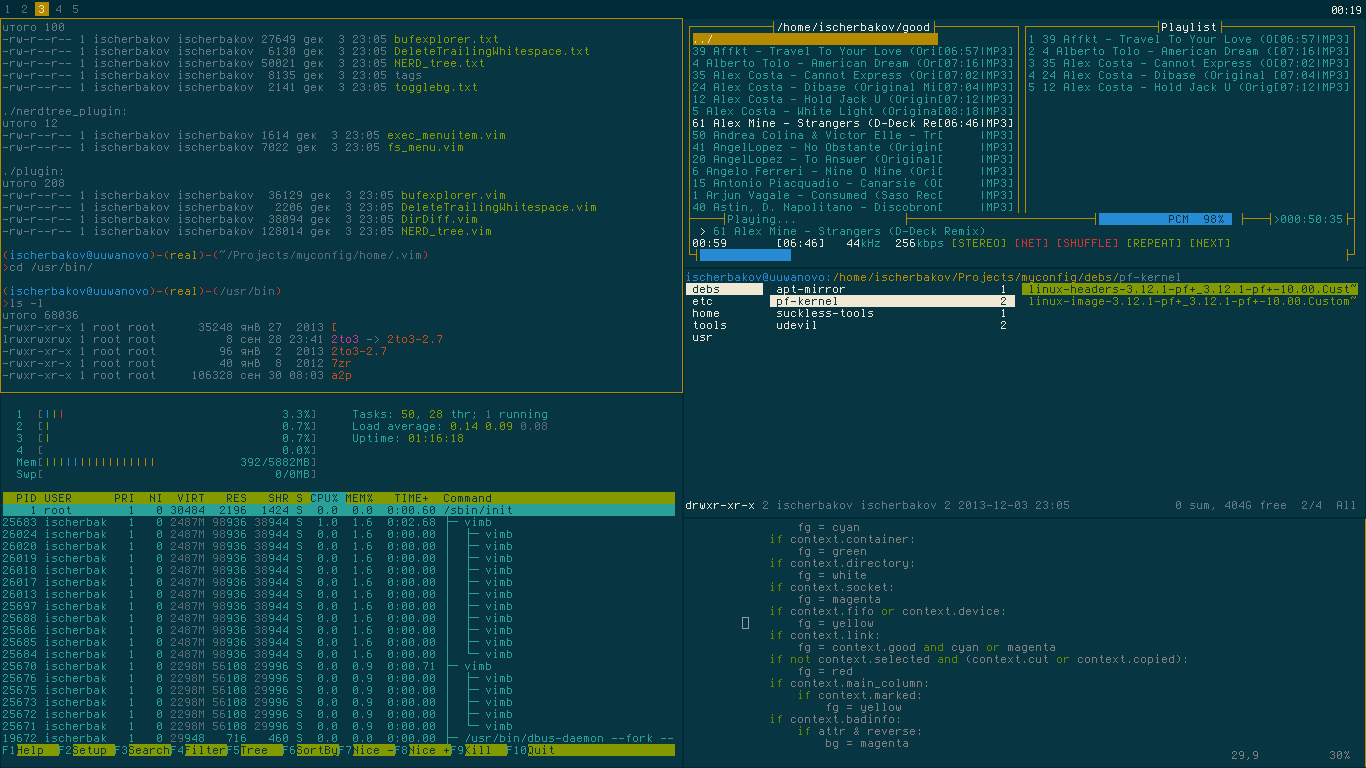This screenshot has height=768, width=1366.
Task: Select 'Alex Mine - Strangers' in the mocp file list
Action: point(853,123)
